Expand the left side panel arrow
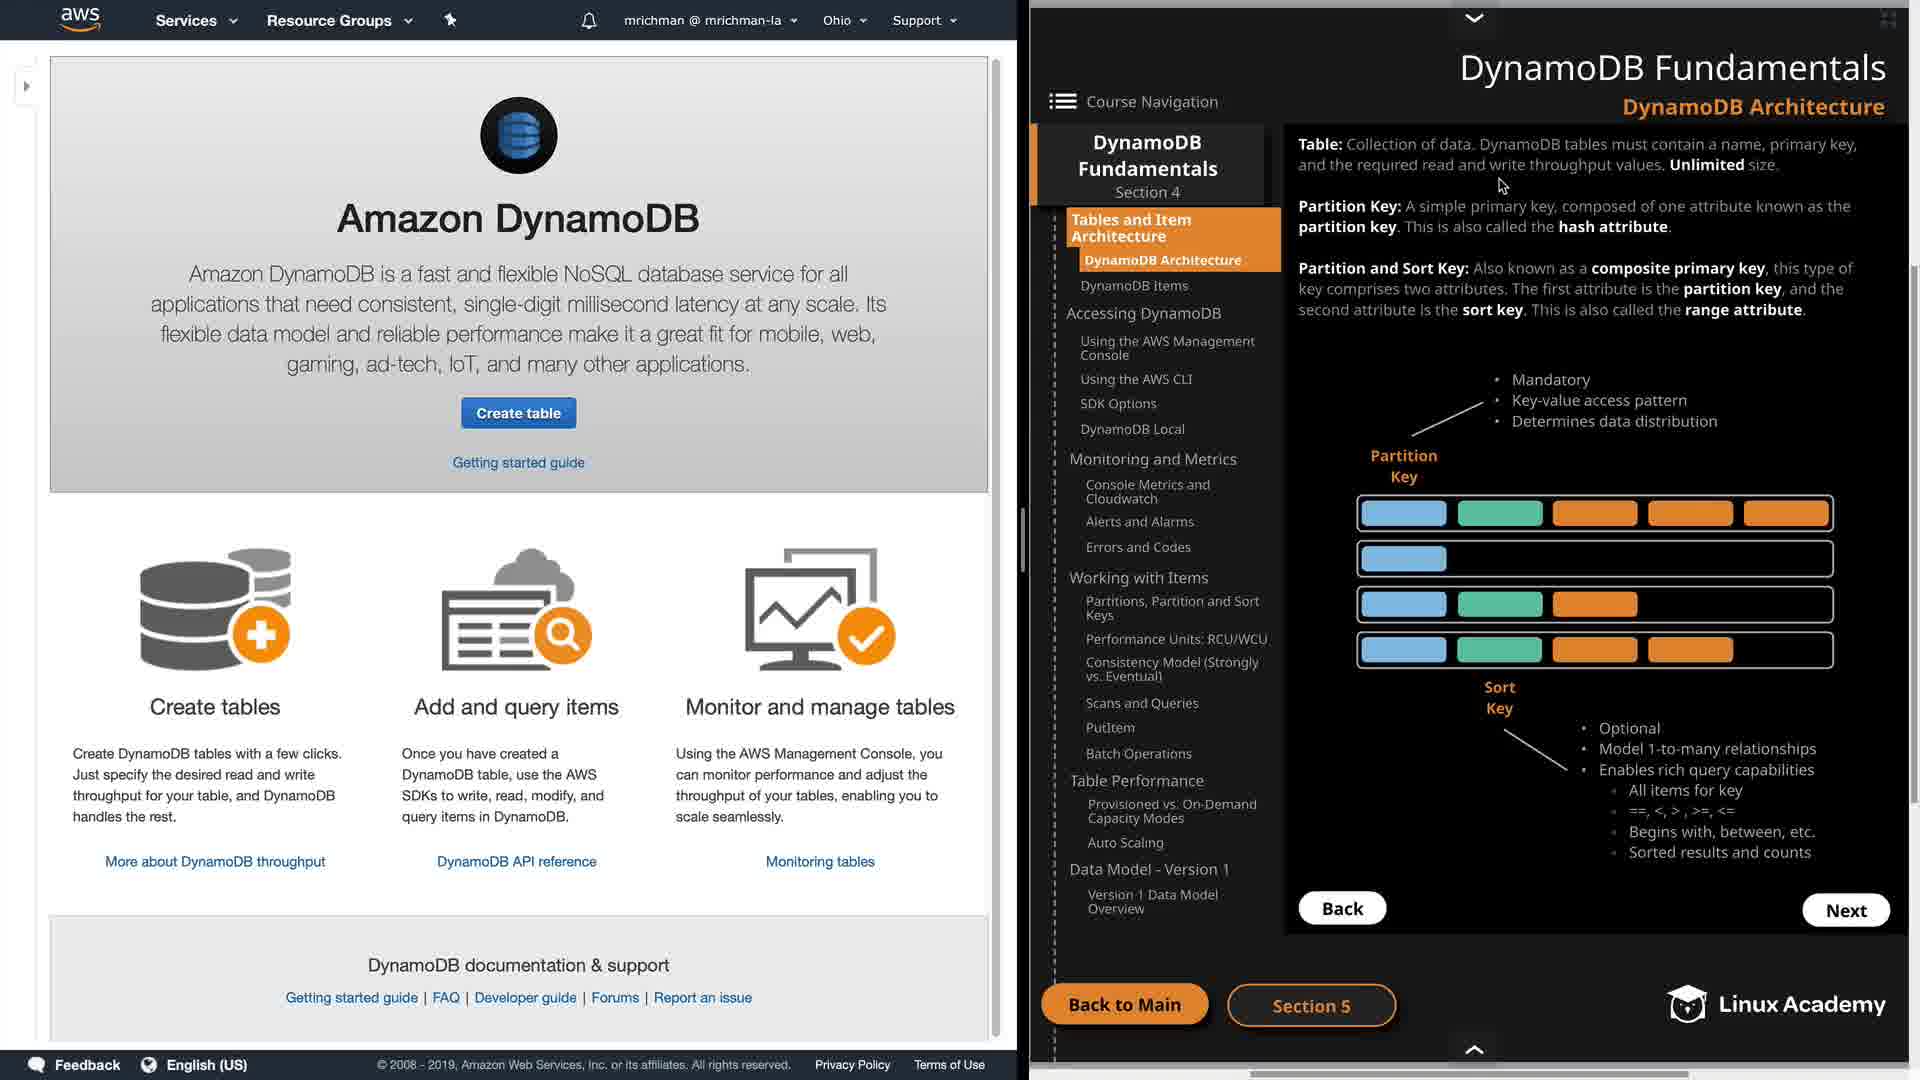 point(26,86)
